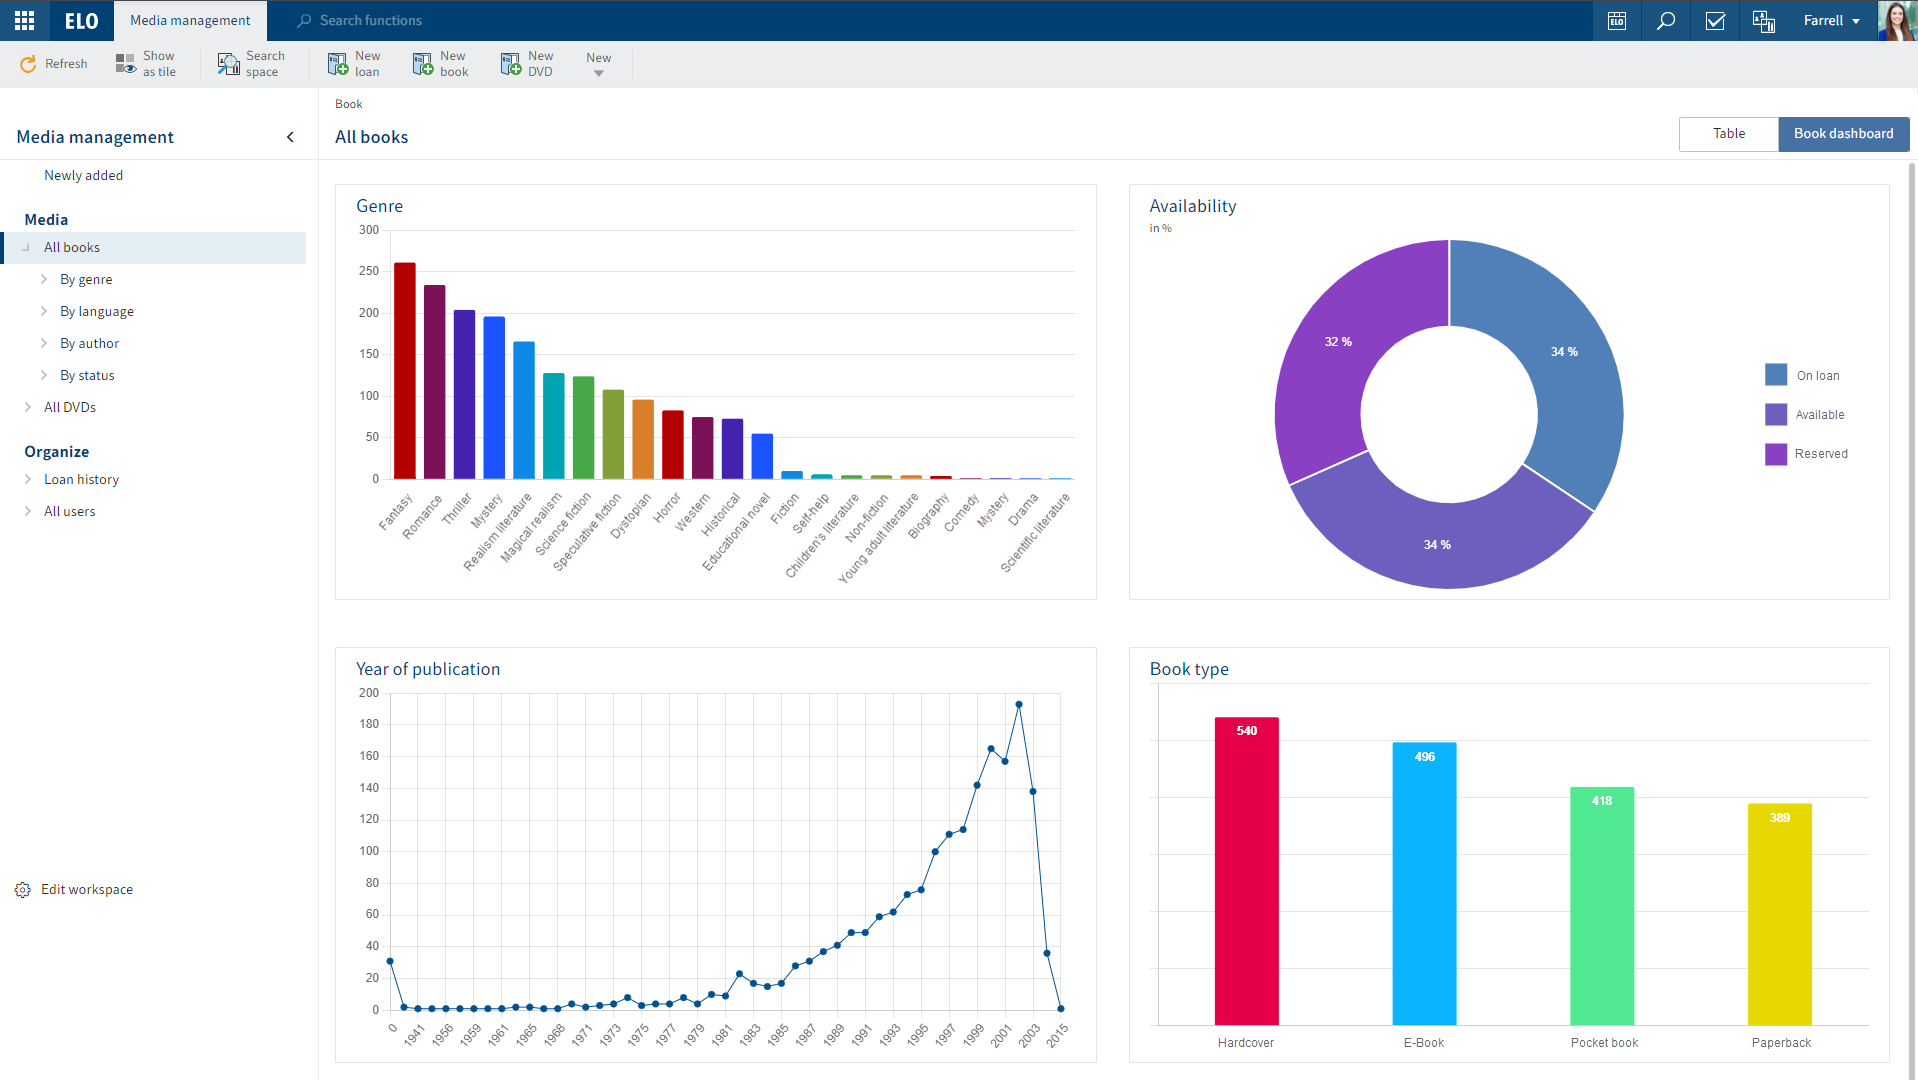Open the Farrell user dropdown
Screen dimensions: 1918x1080
pyautogui.click(x=1831, y=20)
